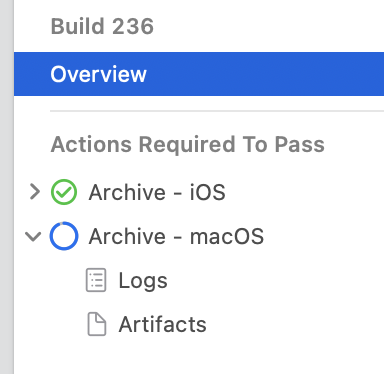Collapse the Archive - macOS action
The width and height of the screenshot is (384, 374).
(x=33, y=236)
